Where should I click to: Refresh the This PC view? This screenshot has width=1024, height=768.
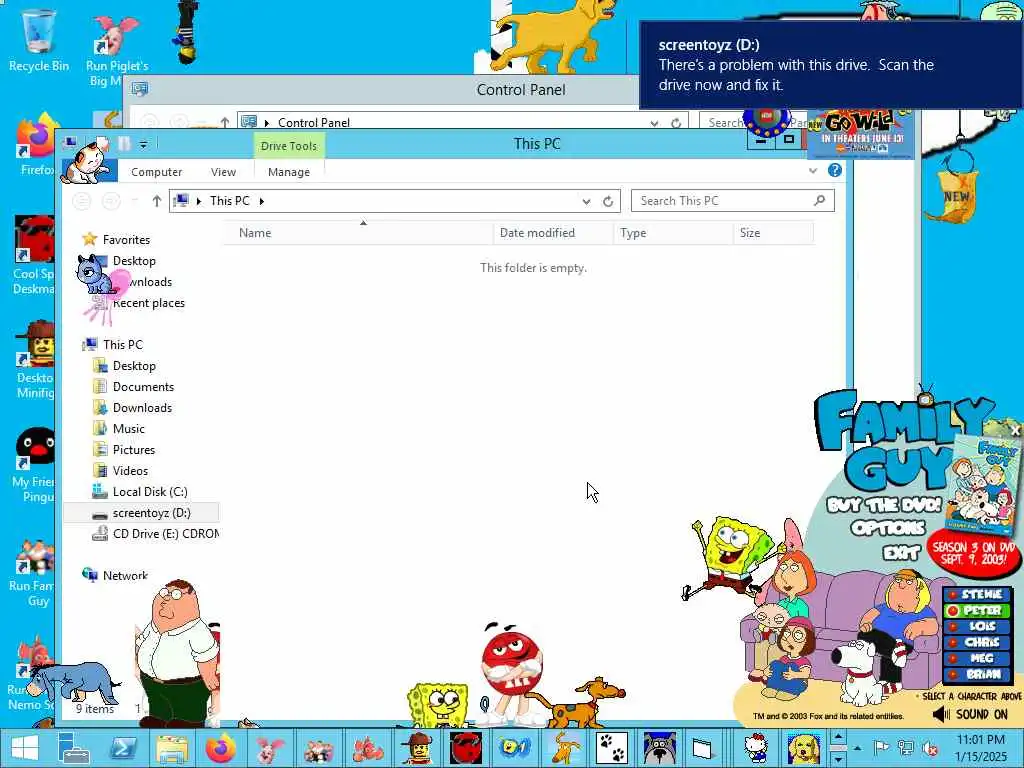pyautogui.click(x=608, y=201)
